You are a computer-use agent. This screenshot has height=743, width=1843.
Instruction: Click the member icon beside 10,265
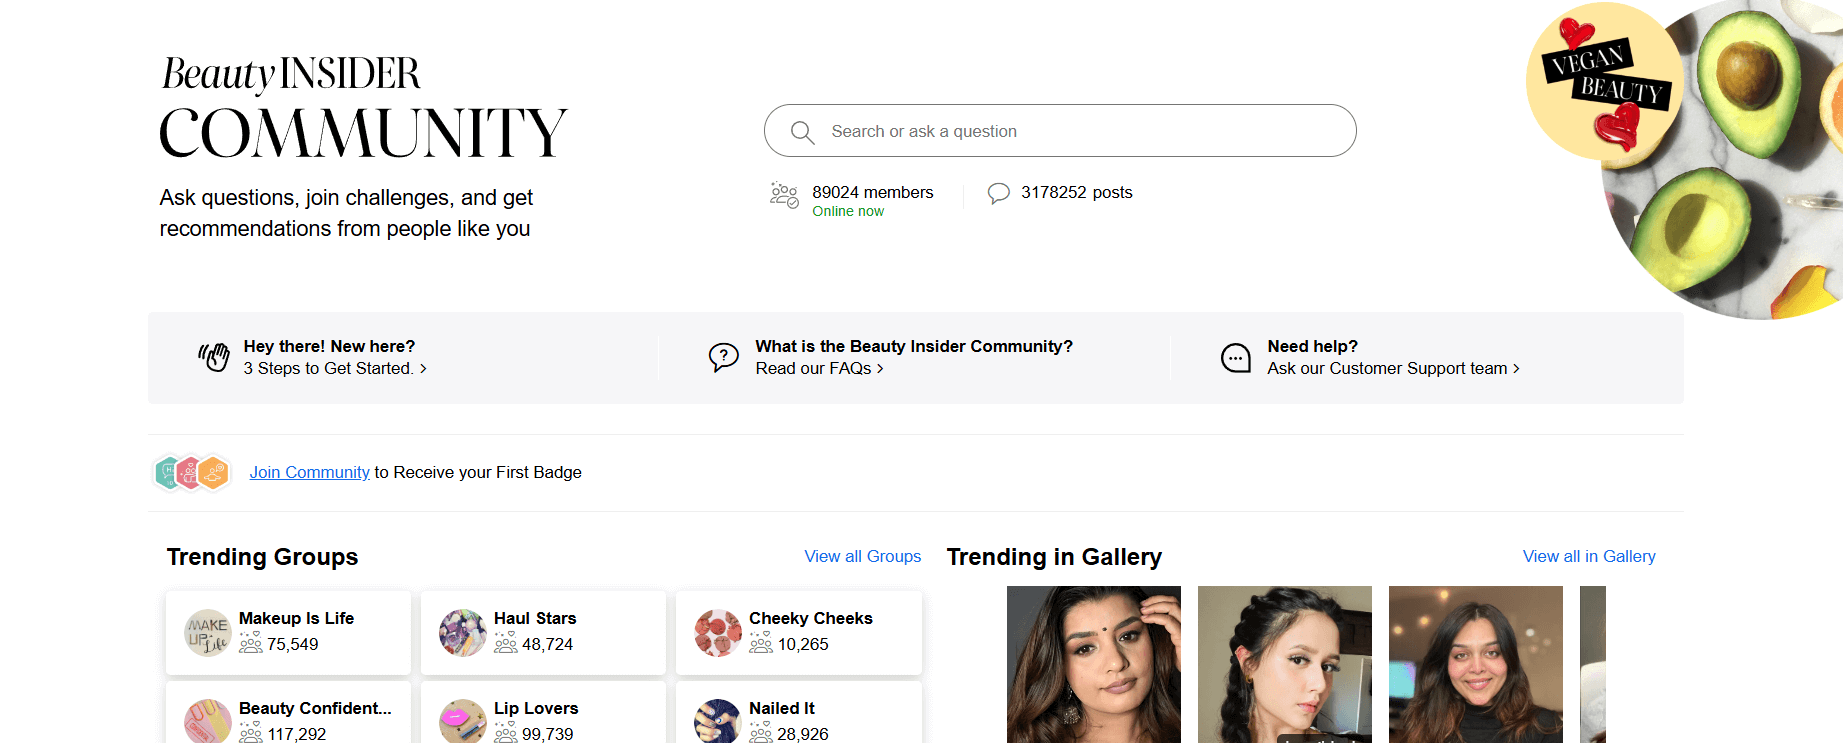tap(761, 643)
